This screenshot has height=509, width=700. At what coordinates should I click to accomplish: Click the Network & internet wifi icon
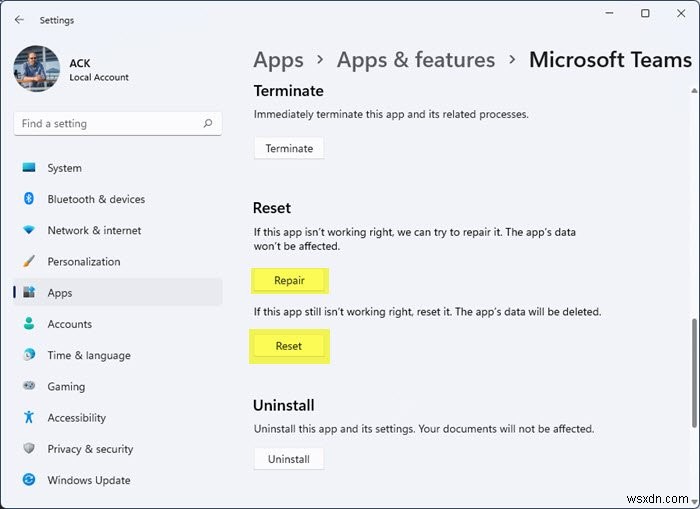coord(29,230)
